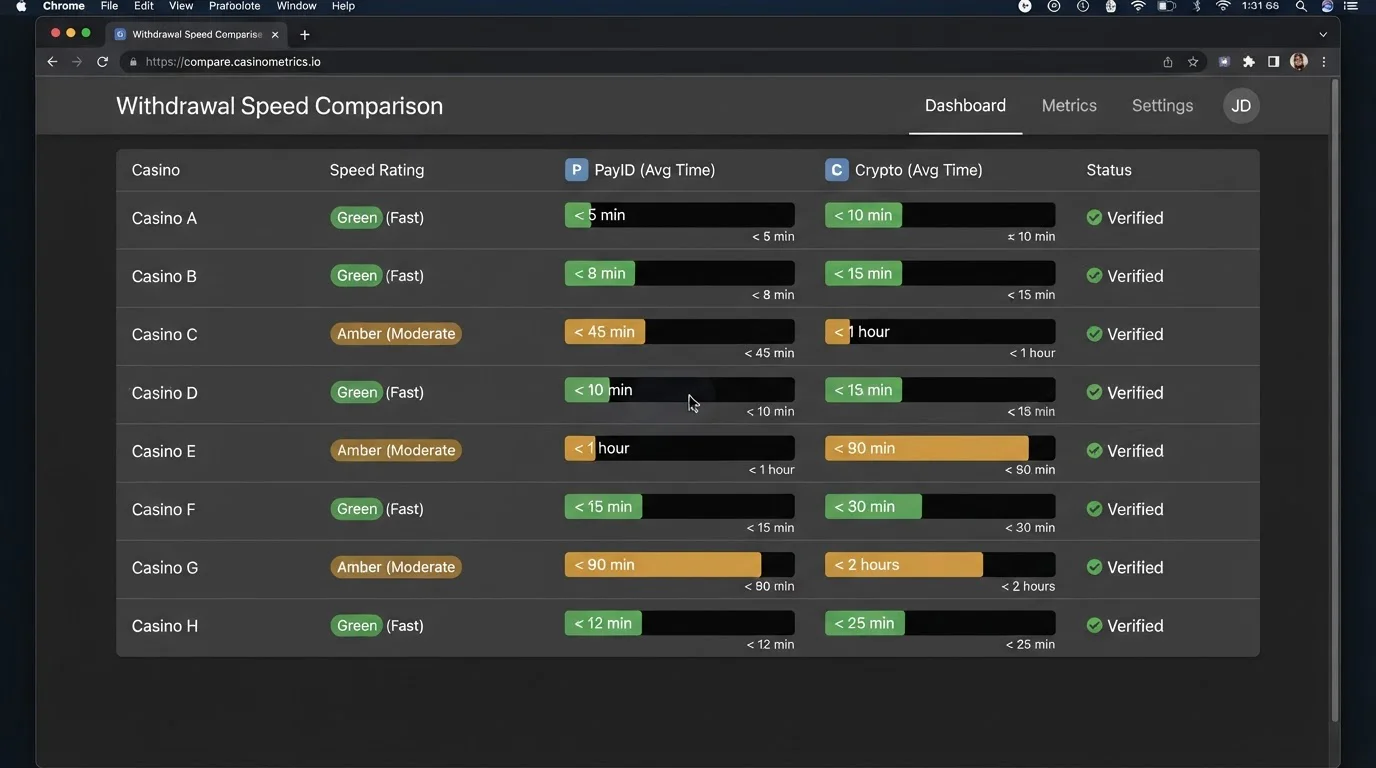Click the Speed Rating column header

(x=377, y=170)
